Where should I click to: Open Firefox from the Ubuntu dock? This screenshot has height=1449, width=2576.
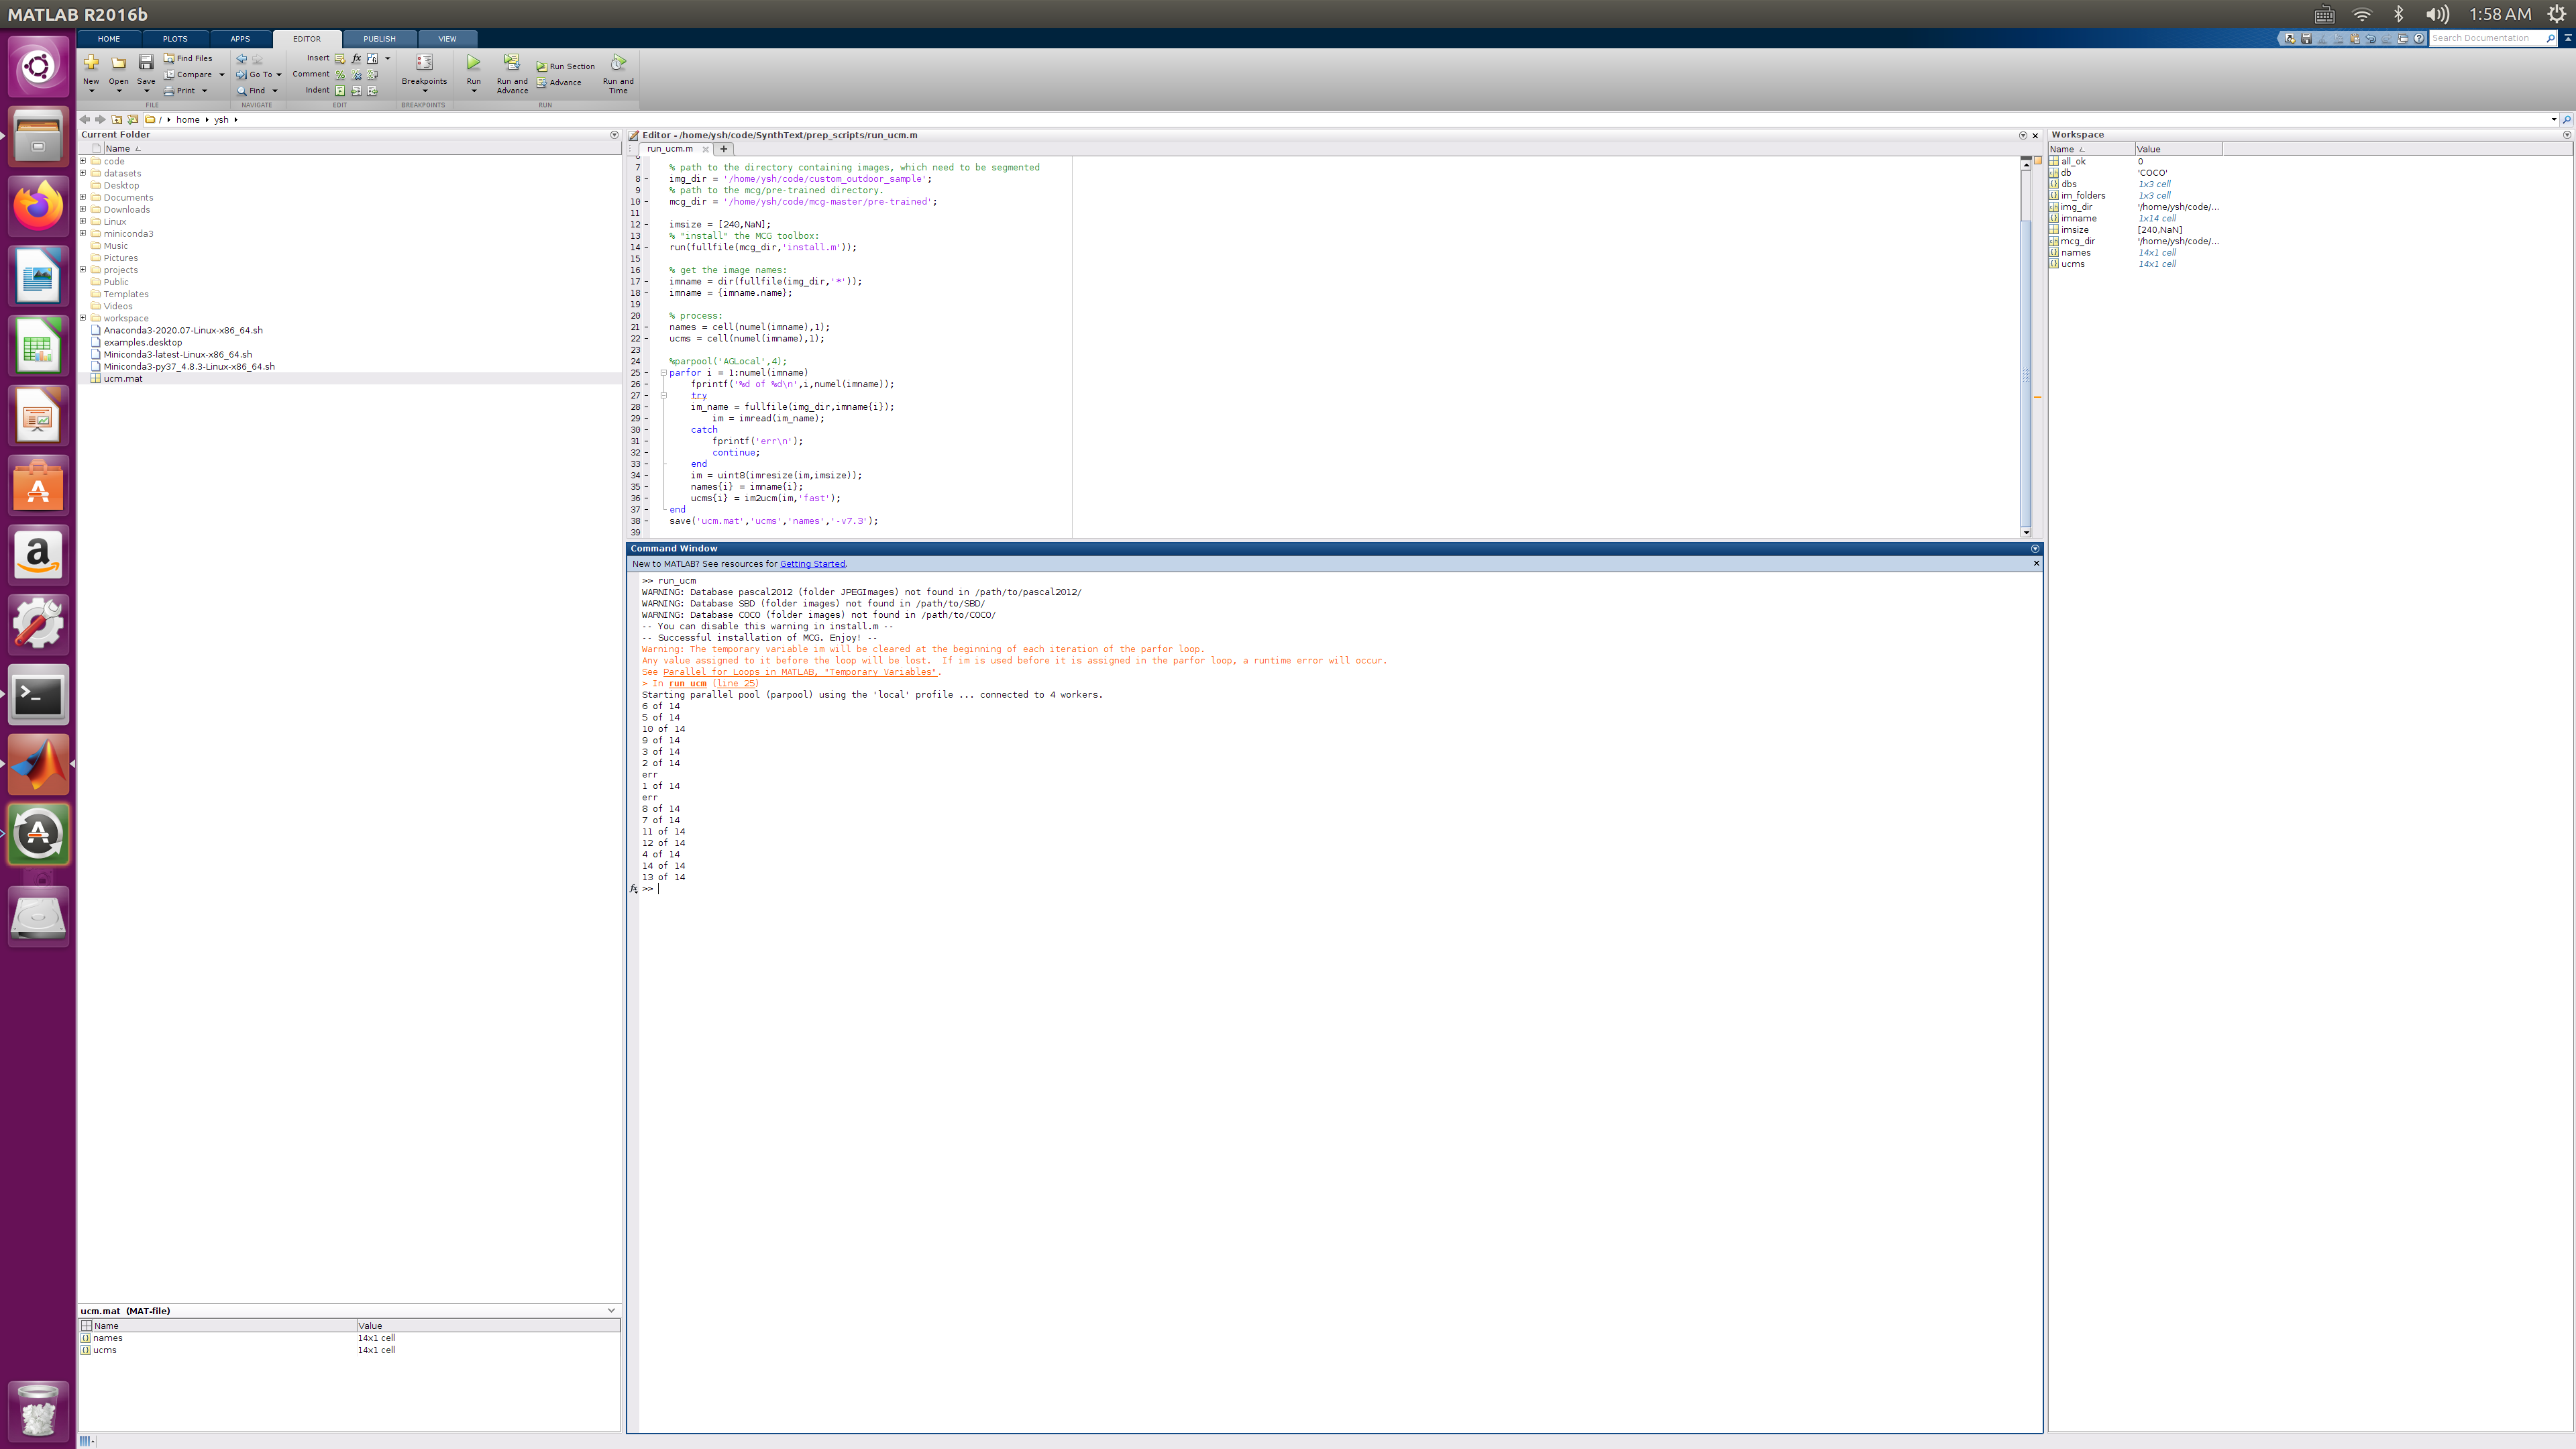coord(38,206)
